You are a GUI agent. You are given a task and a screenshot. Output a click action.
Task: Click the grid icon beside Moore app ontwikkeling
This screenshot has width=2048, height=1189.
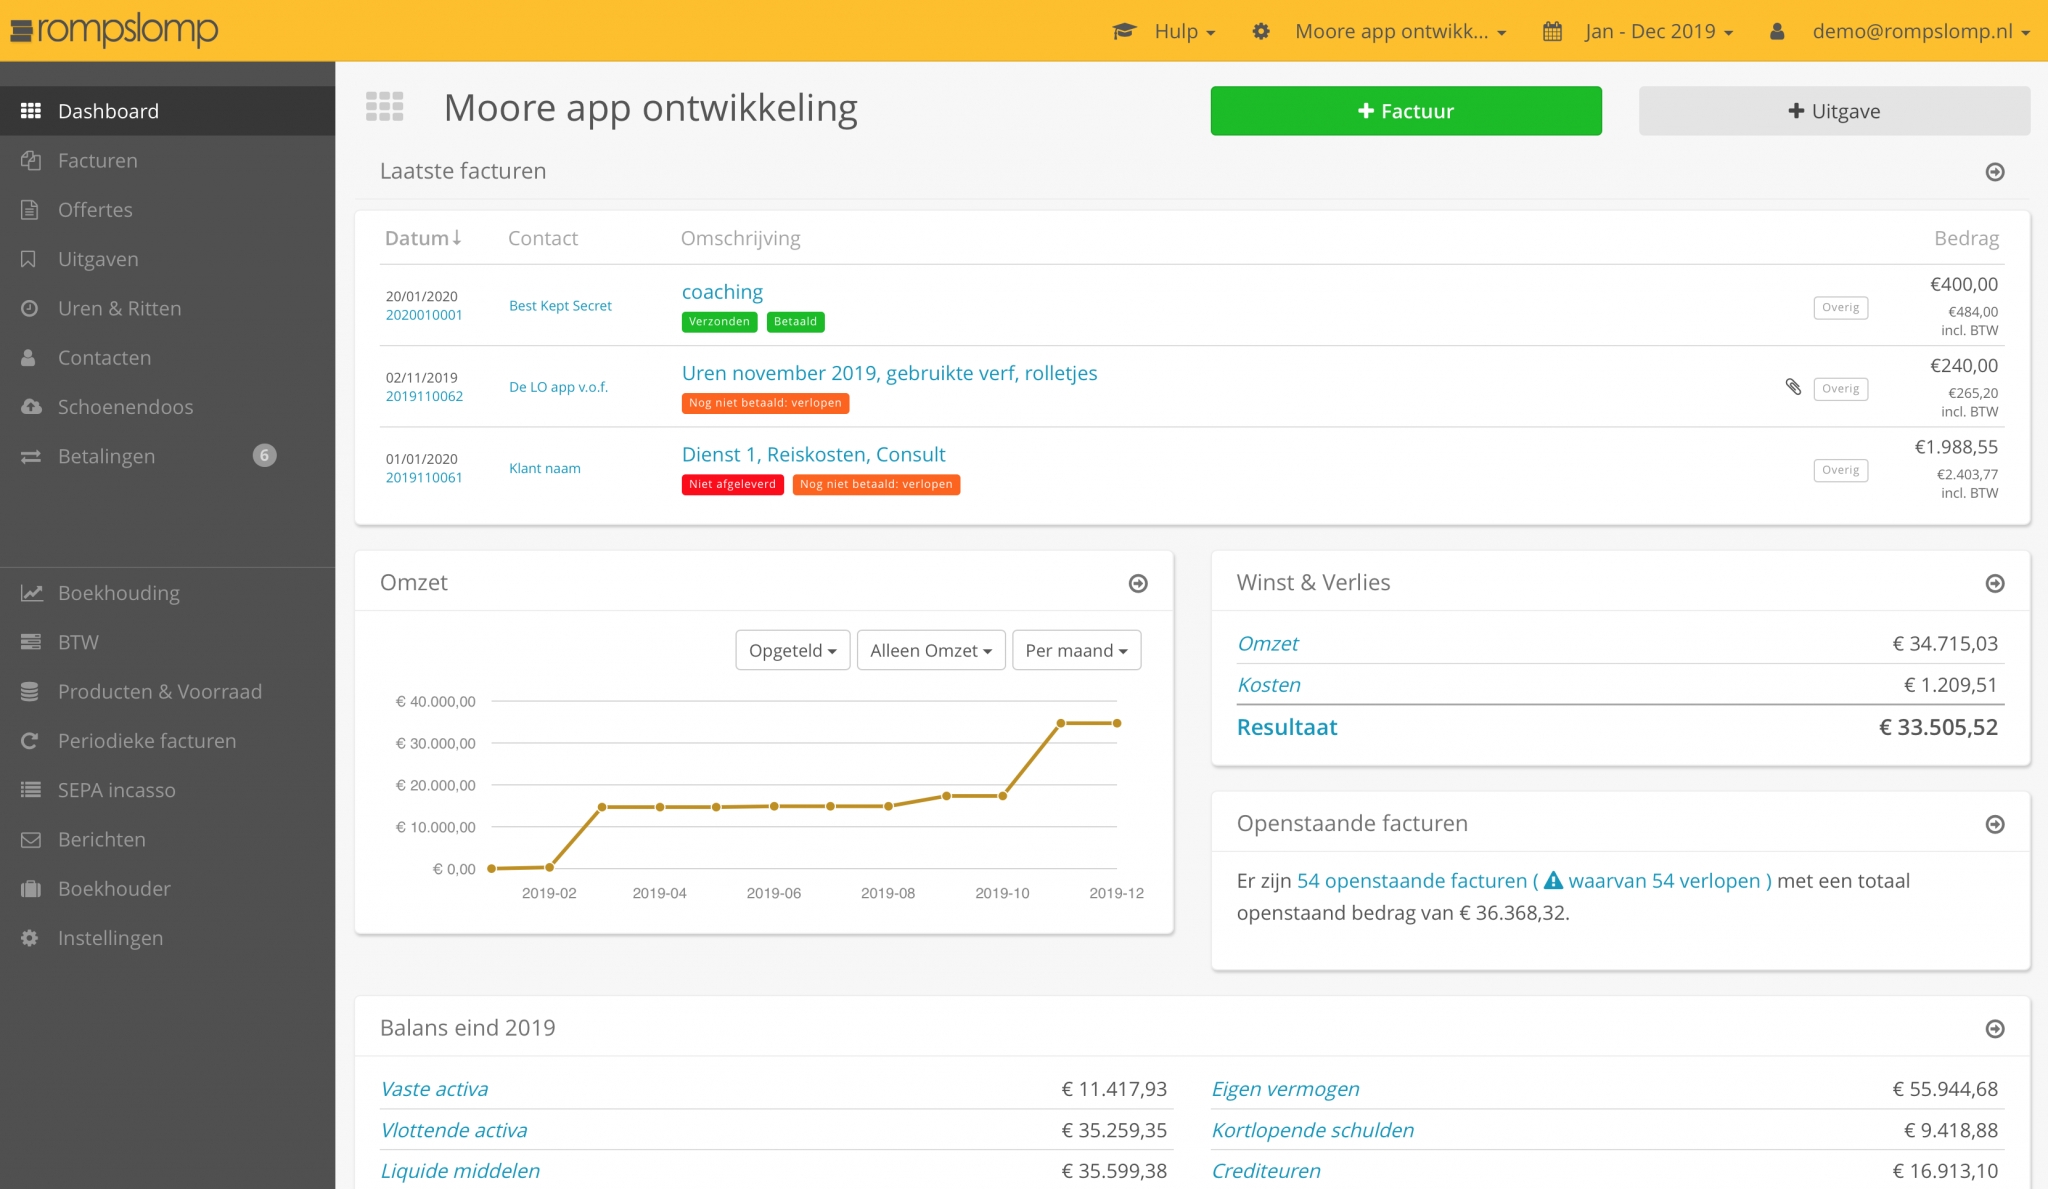coord(385,107)
